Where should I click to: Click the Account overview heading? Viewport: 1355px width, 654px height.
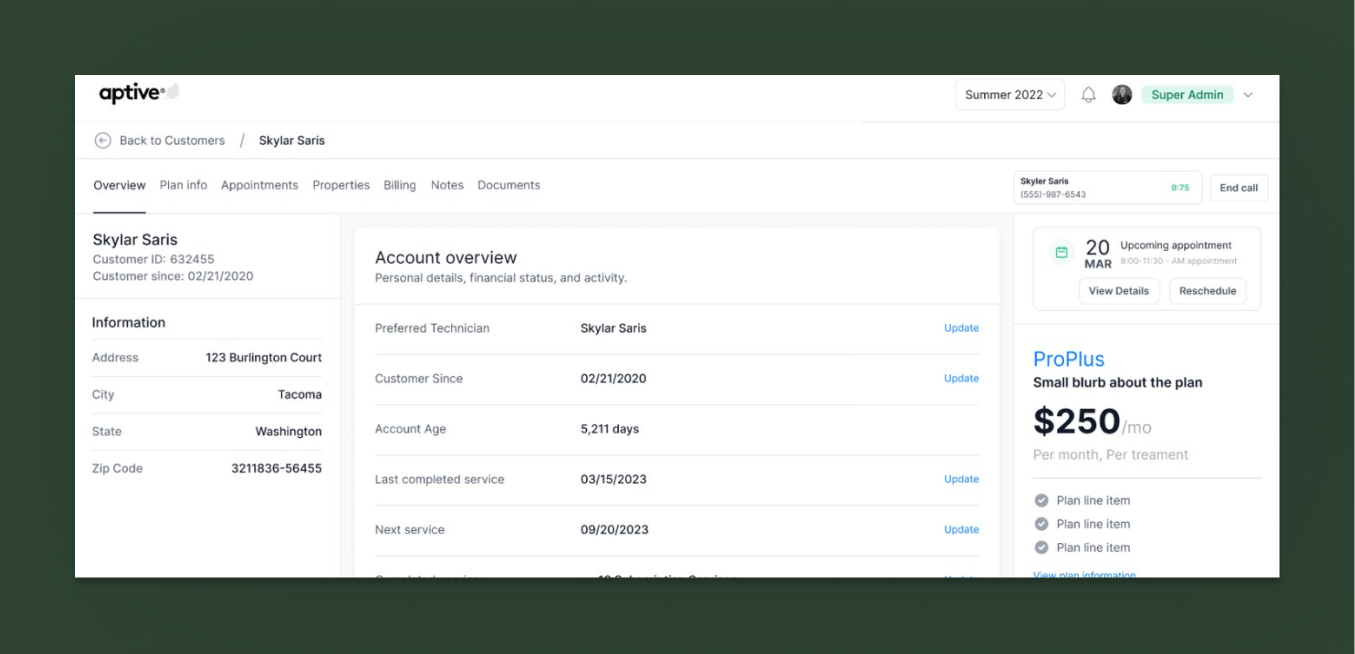446,258
